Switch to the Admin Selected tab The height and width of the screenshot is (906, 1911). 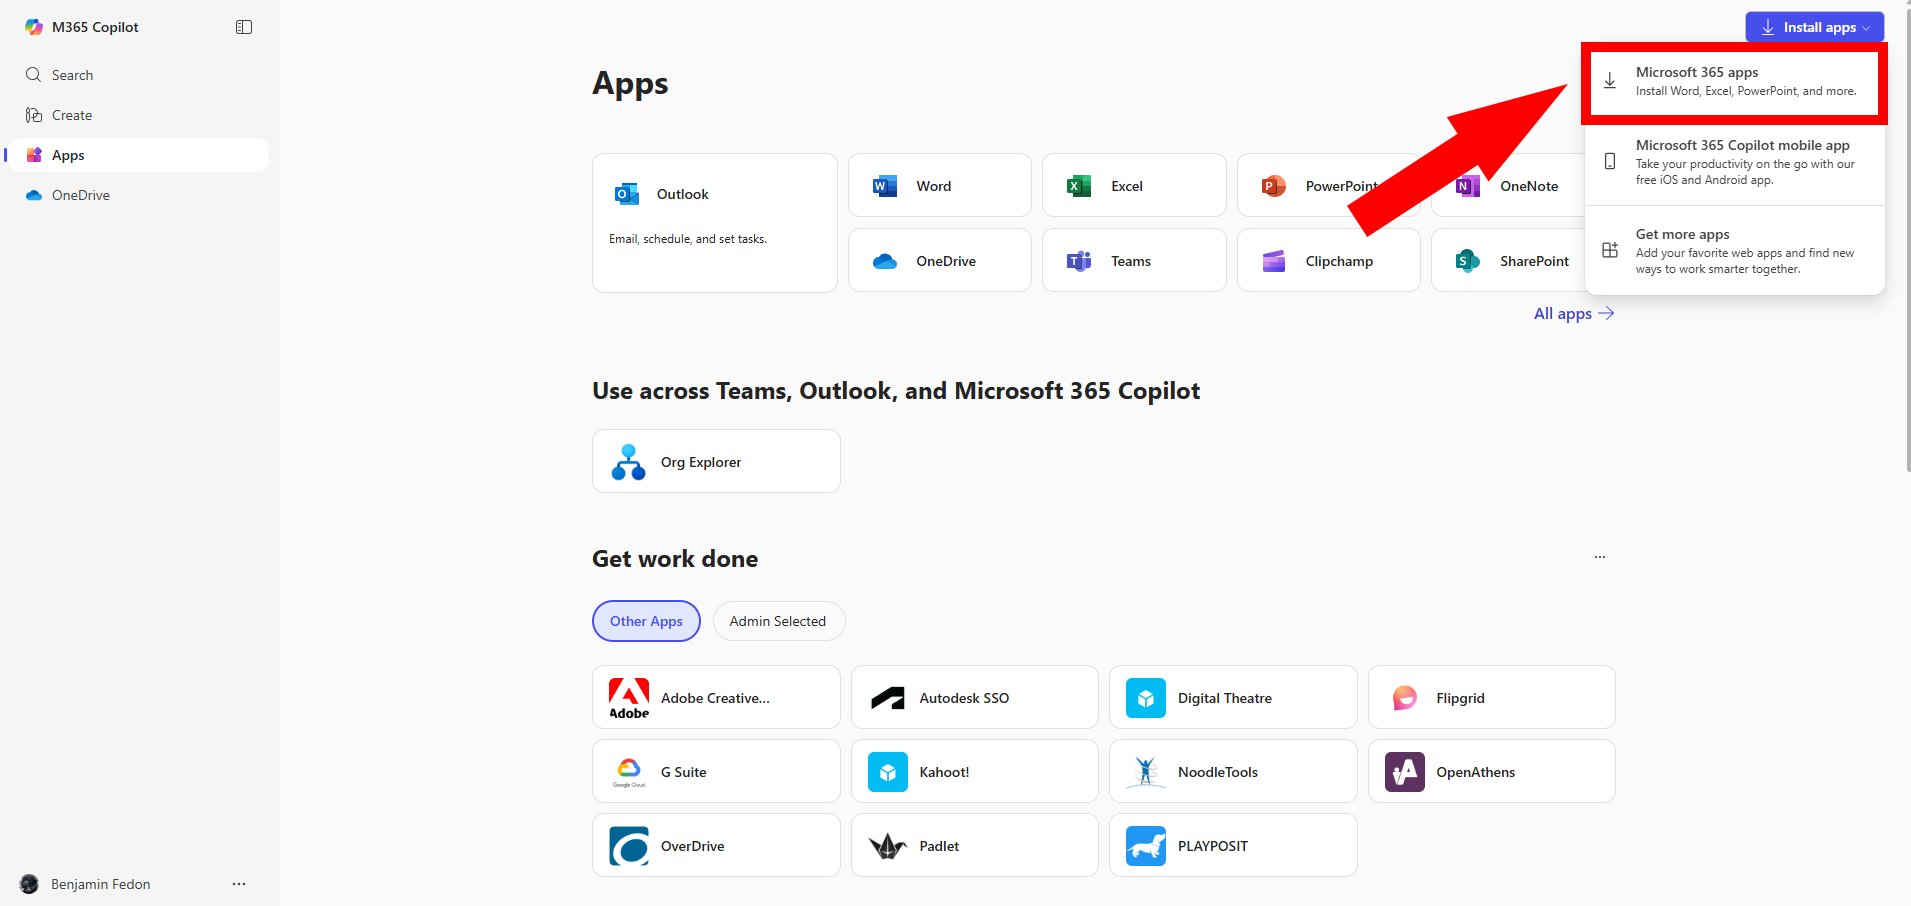[778, 621]
